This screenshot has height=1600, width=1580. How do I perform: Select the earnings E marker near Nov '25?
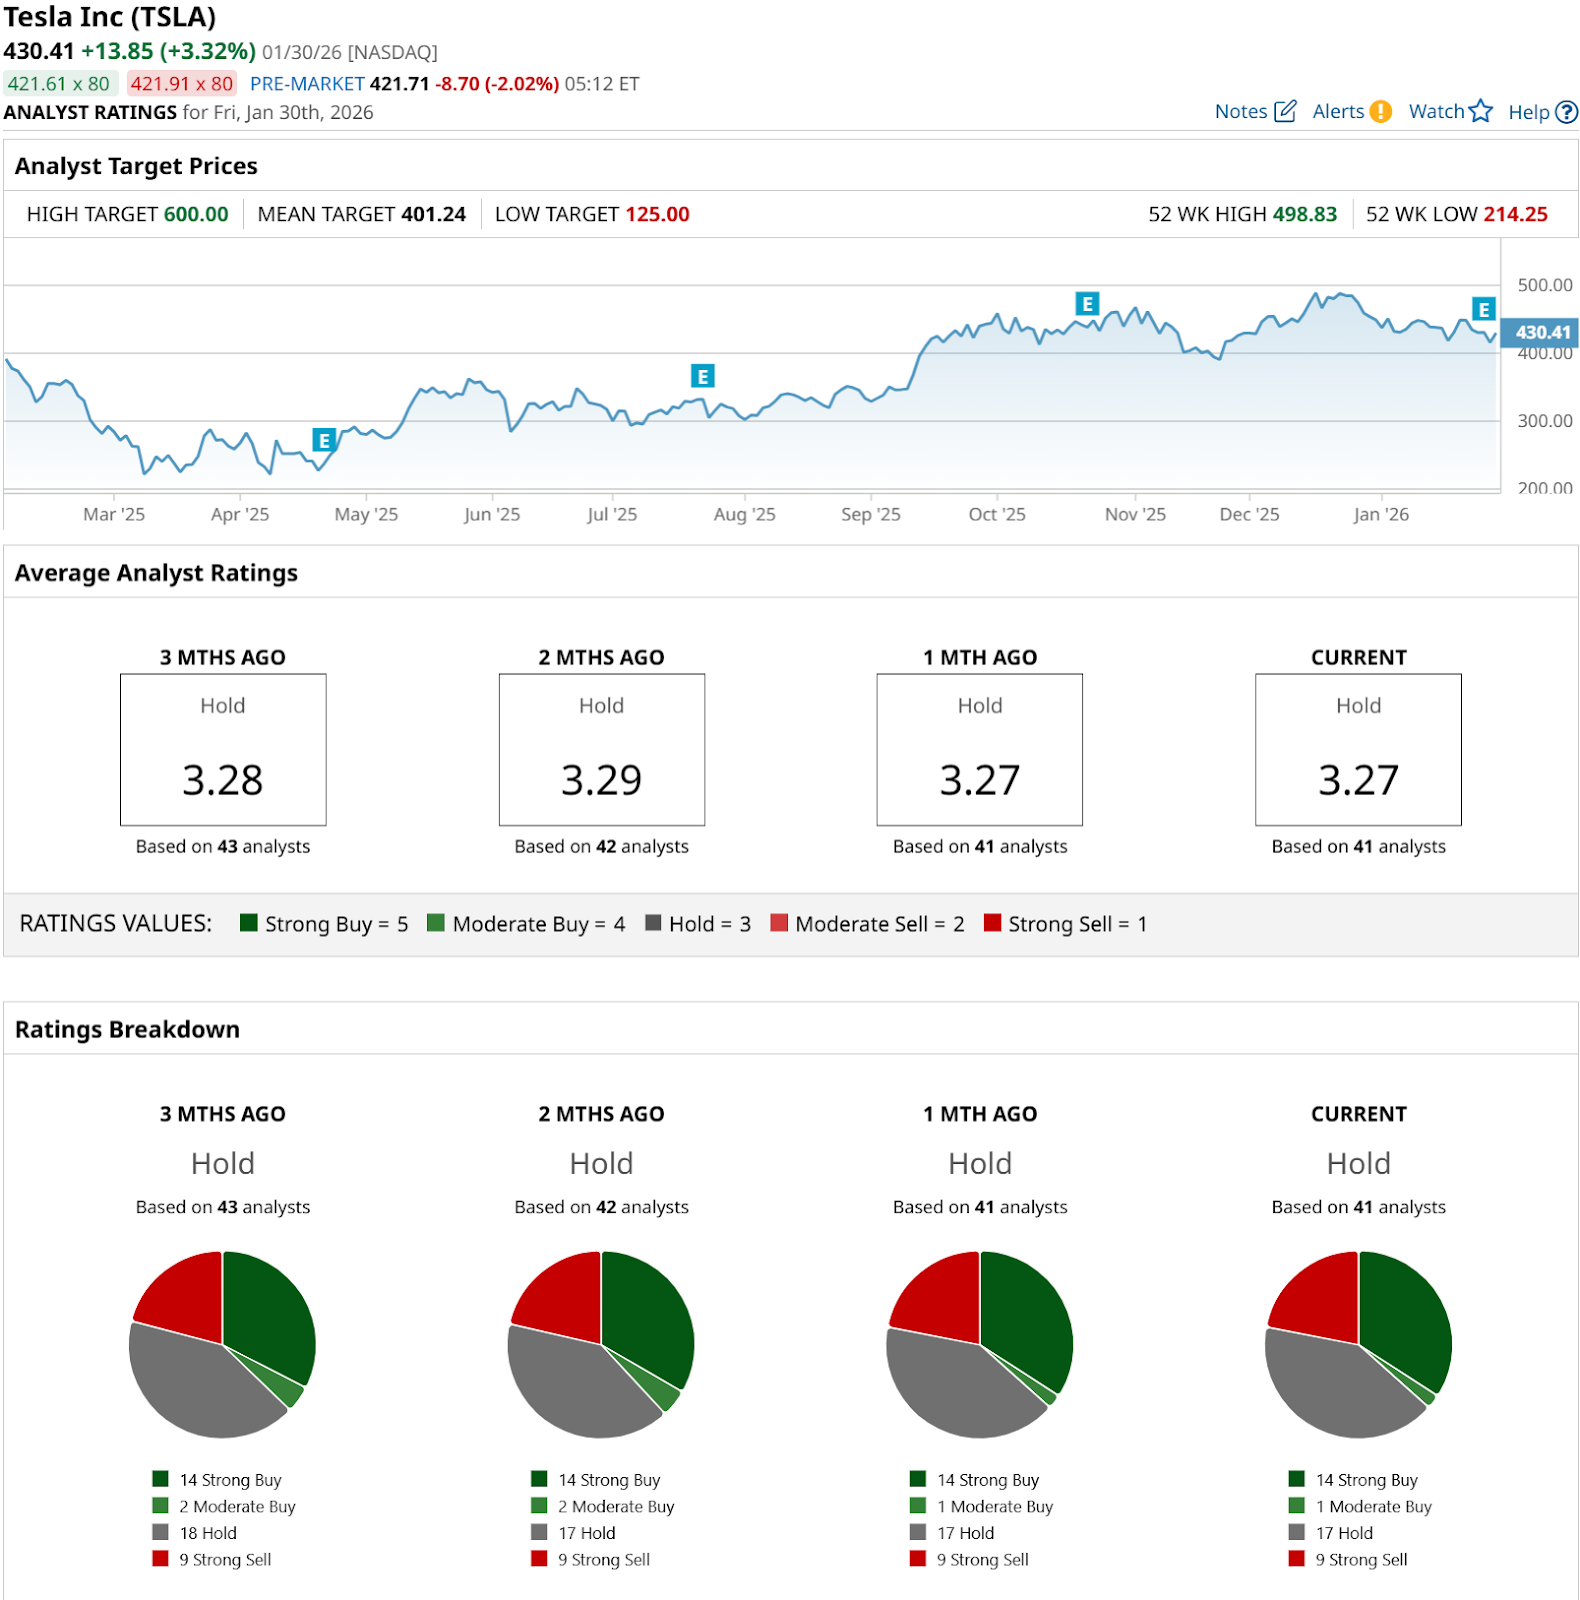(1087, 303)
